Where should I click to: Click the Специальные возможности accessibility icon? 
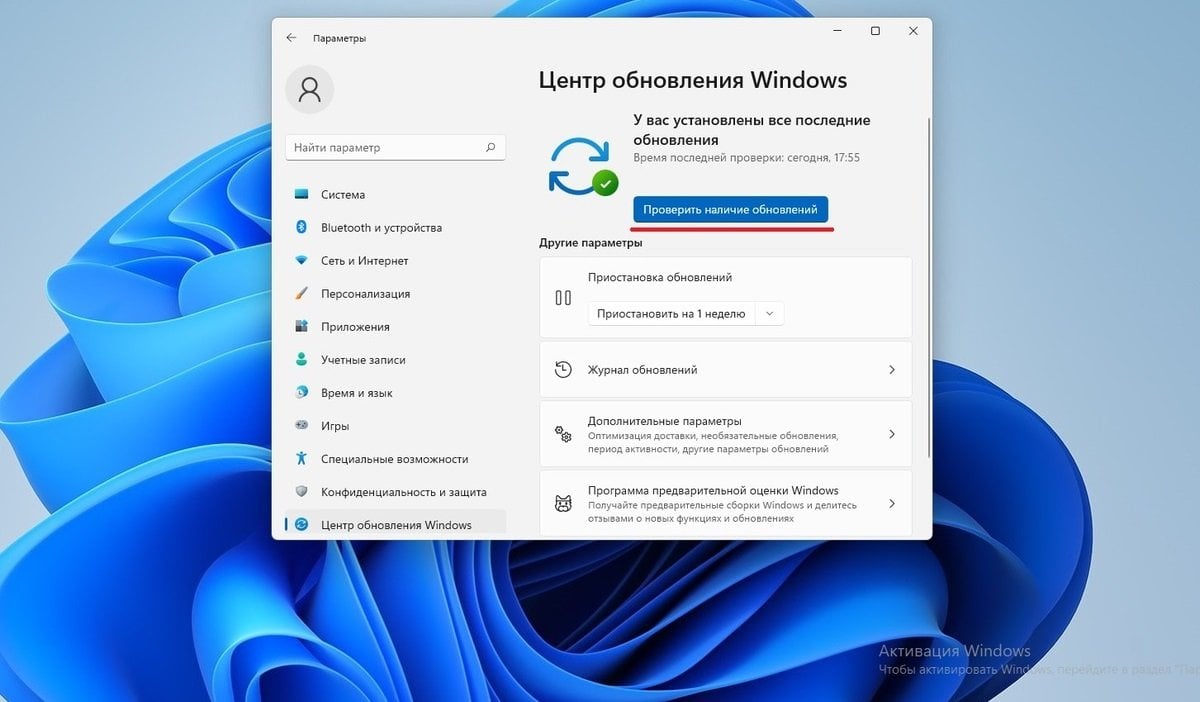pyautogui.click(x=301, y=459)
